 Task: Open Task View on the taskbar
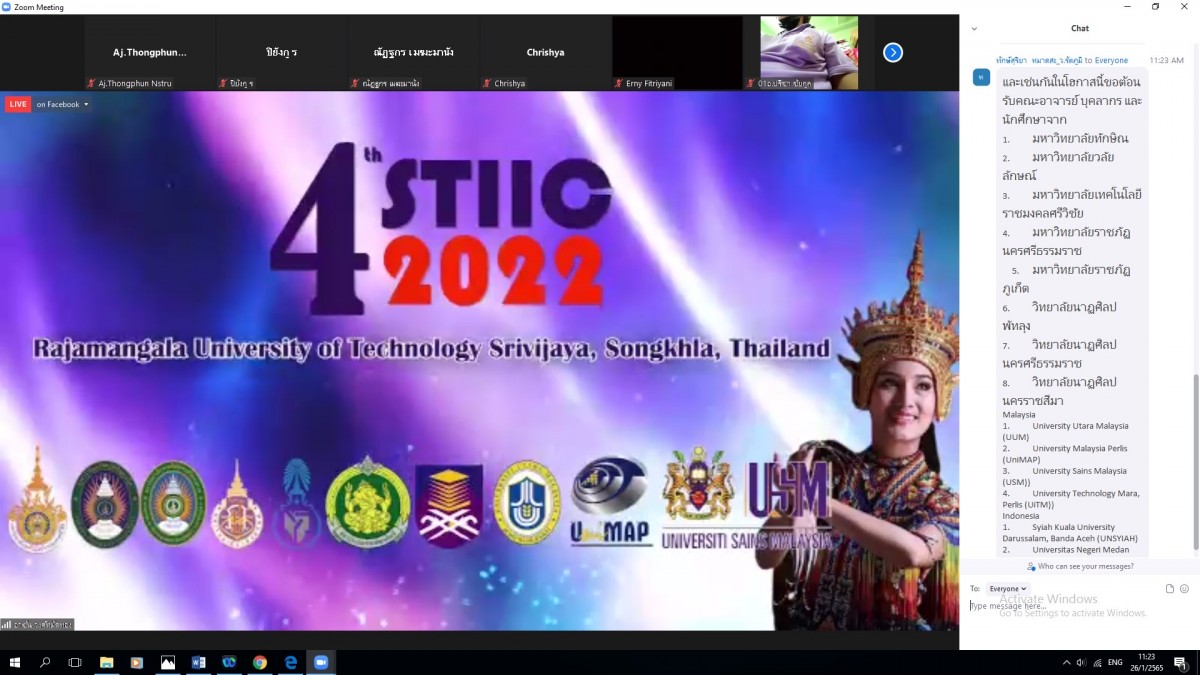[x=75, y=662]
